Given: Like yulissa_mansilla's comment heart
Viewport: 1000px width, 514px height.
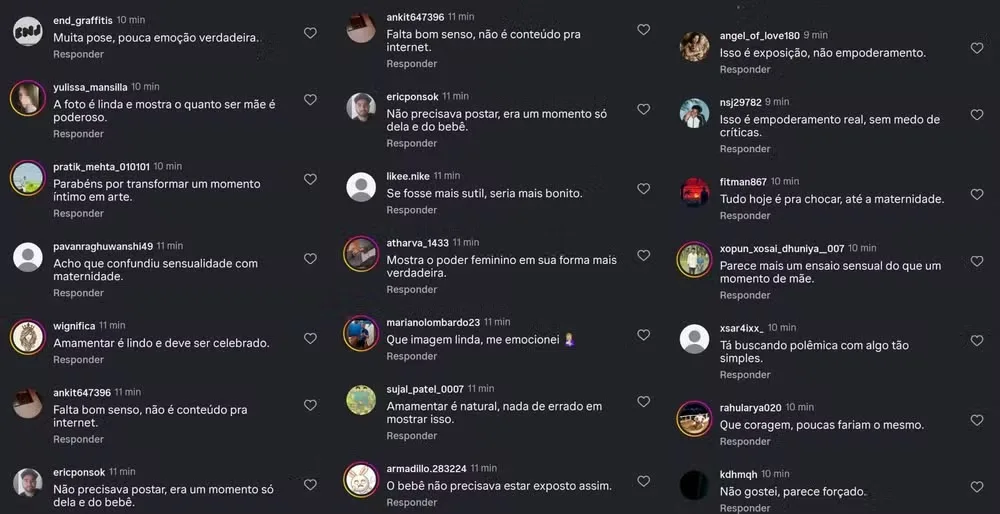Looking at the screenshot, I should [x=310, y=99].
